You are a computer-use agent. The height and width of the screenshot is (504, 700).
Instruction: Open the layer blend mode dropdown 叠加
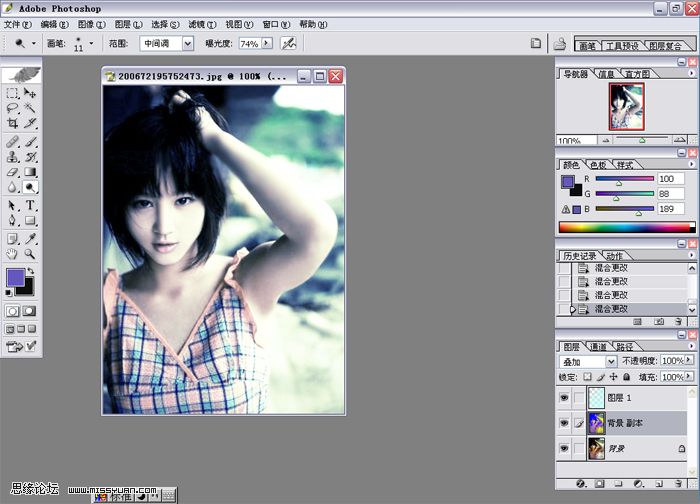pos(611,361)
